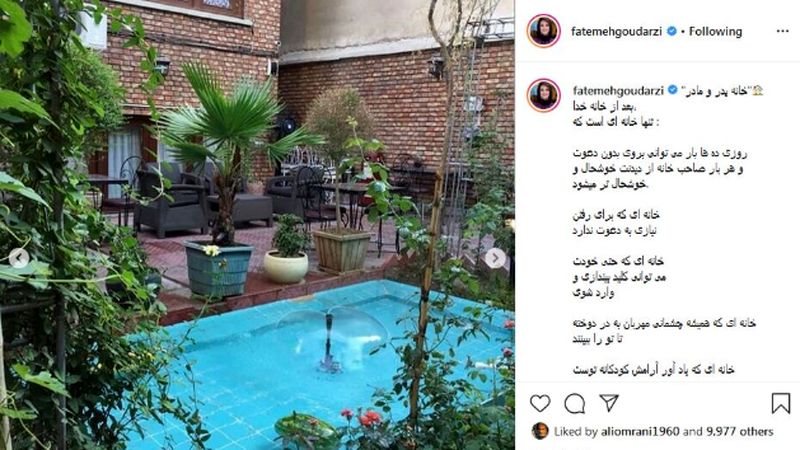Click fatemehgoudarzi username in the header

click(616, 31)
